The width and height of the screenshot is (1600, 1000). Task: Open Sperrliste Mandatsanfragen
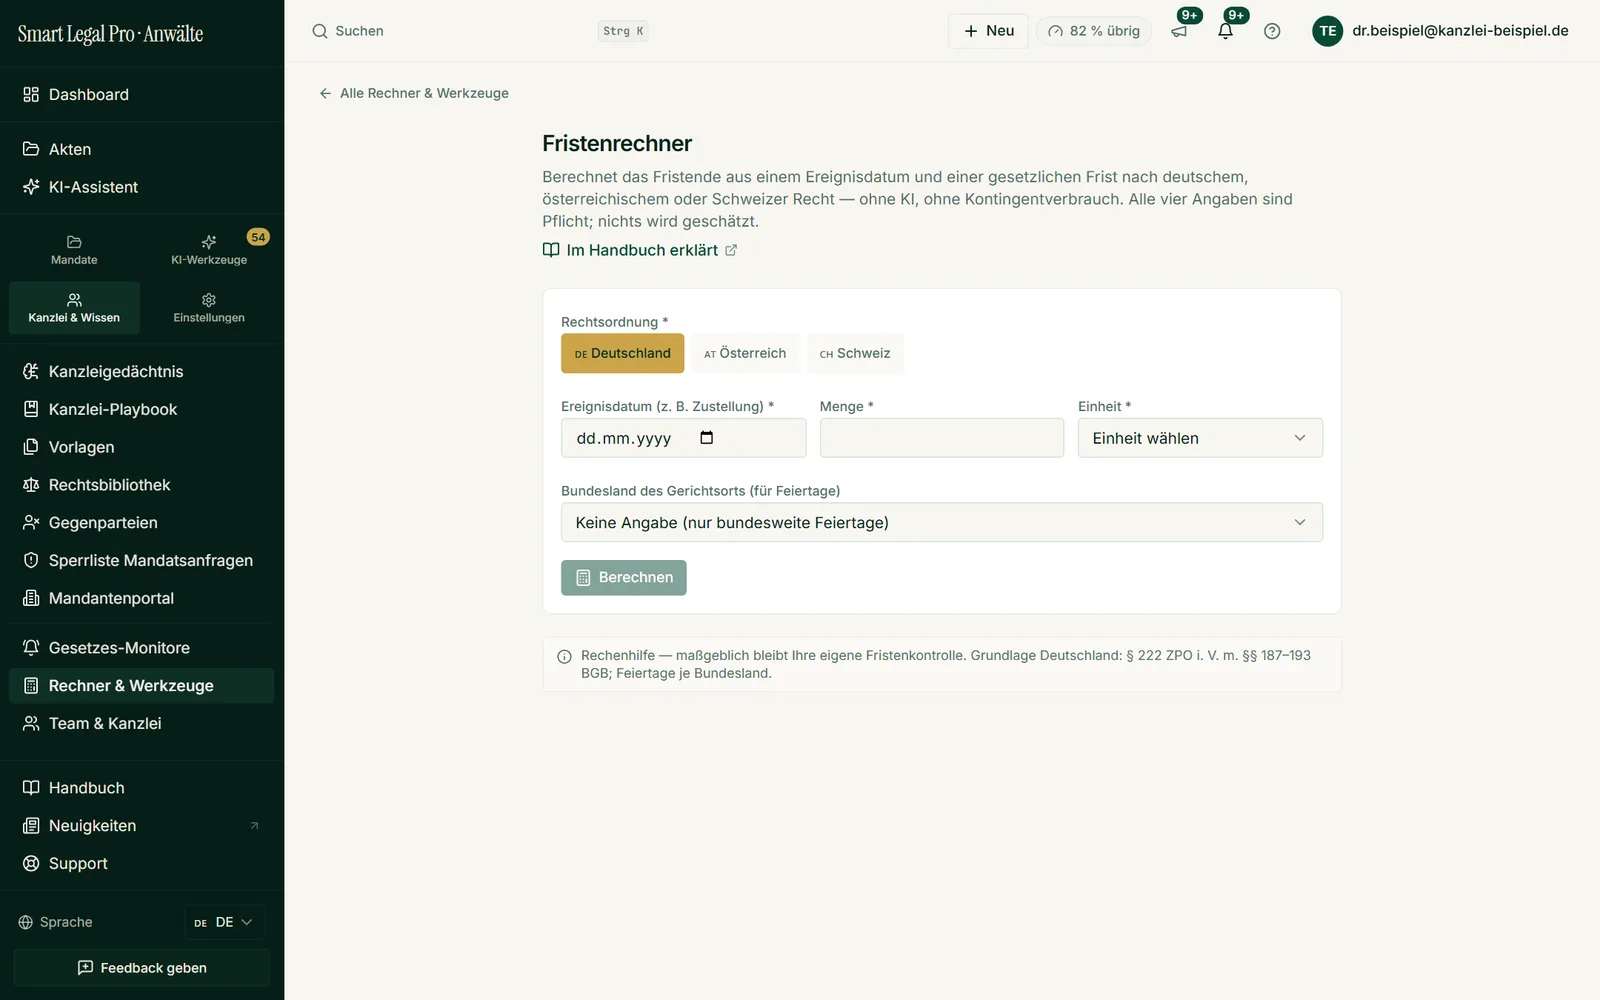tap(142, 561)
